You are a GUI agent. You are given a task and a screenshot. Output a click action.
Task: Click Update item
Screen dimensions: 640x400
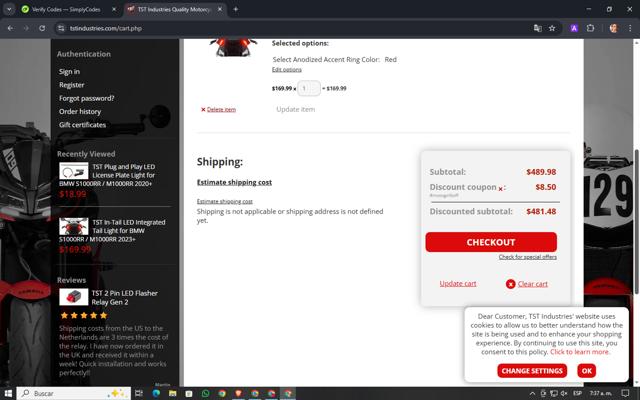click(x=296, y=109)
